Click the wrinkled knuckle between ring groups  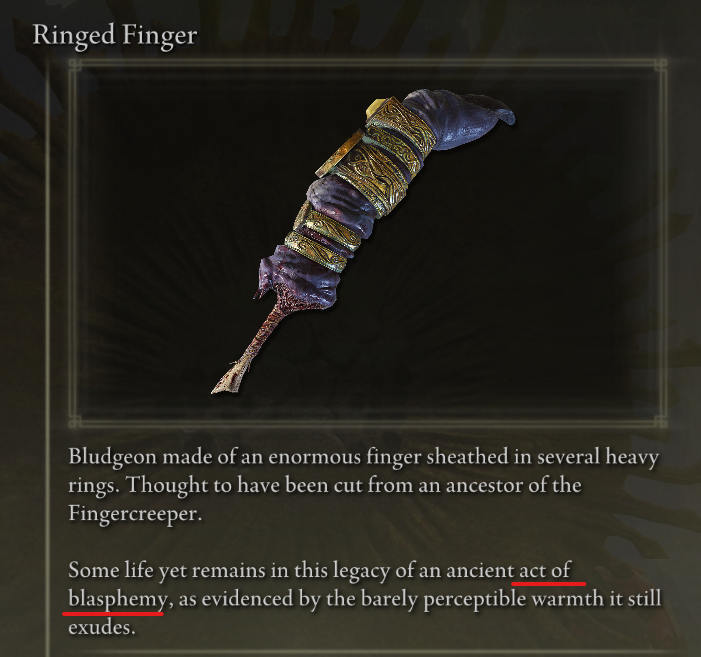pyautogui.click(x=338, y=201)
